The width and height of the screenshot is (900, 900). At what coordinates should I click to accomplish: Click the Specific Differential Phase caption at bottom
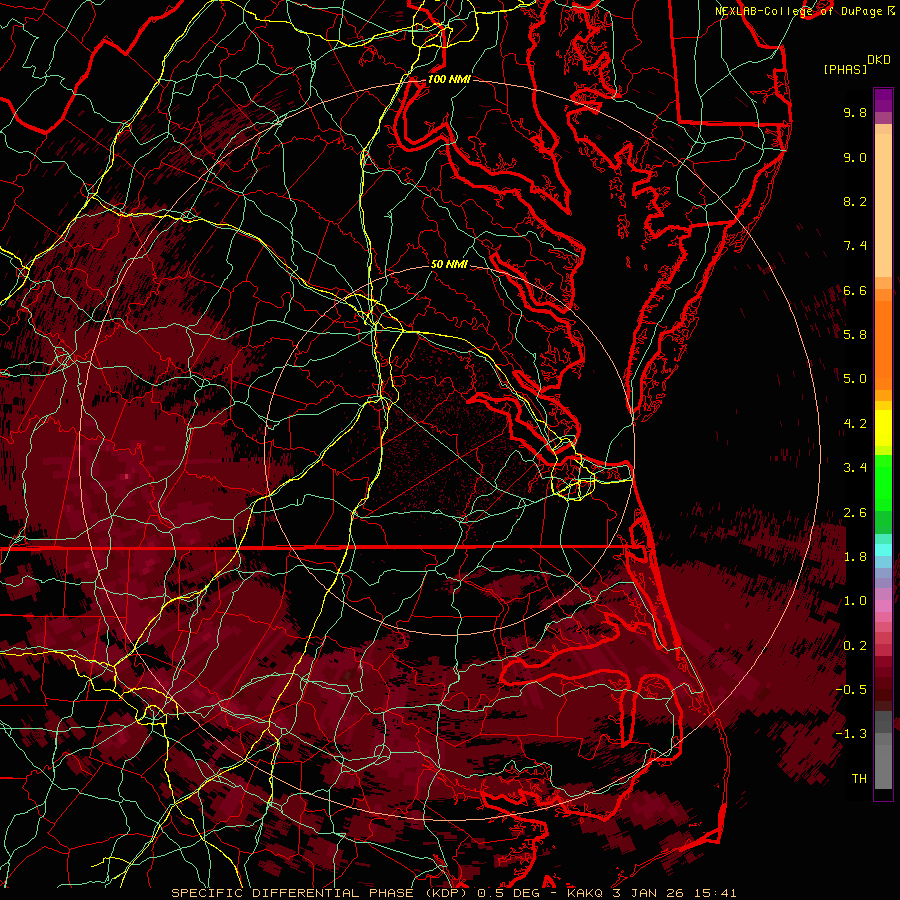(x=453, y=893)
